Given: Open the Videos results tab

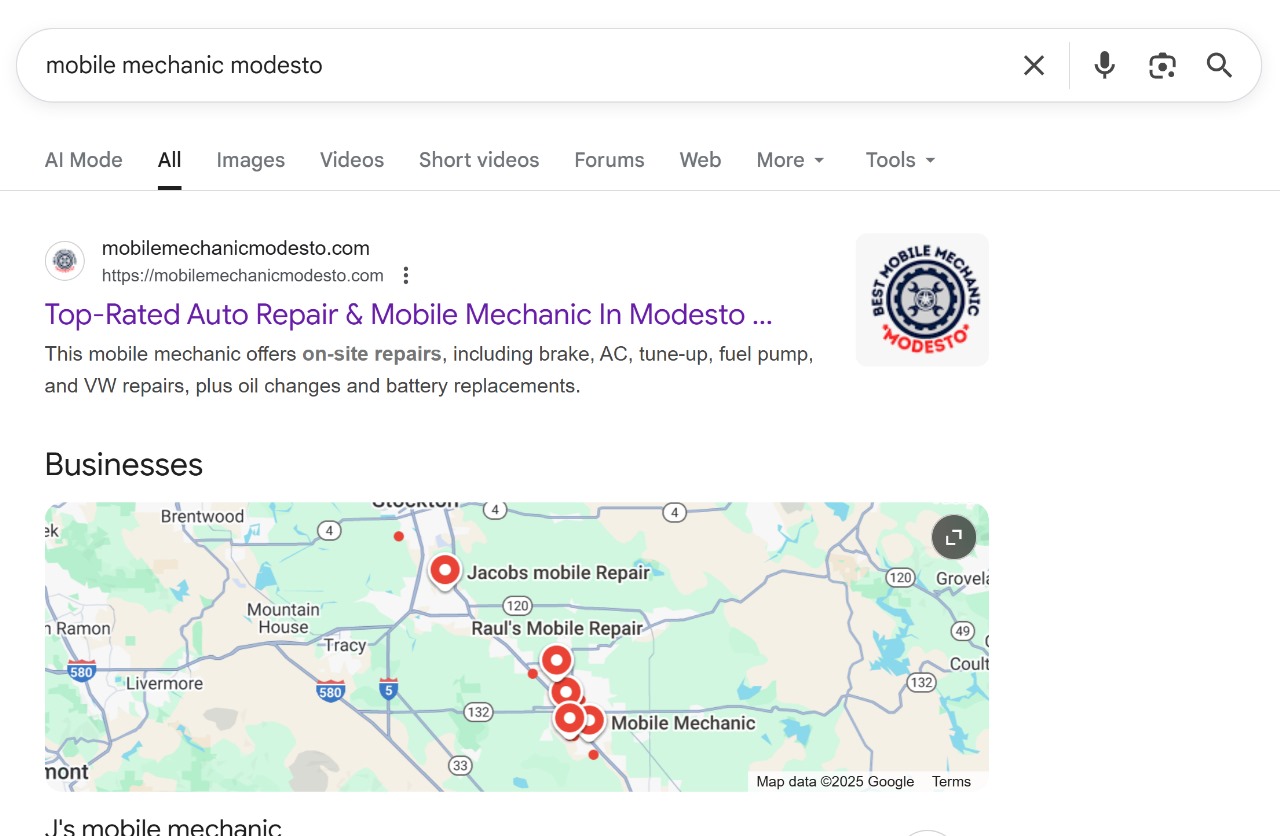Looking at the screenshot, I should 352,160.
